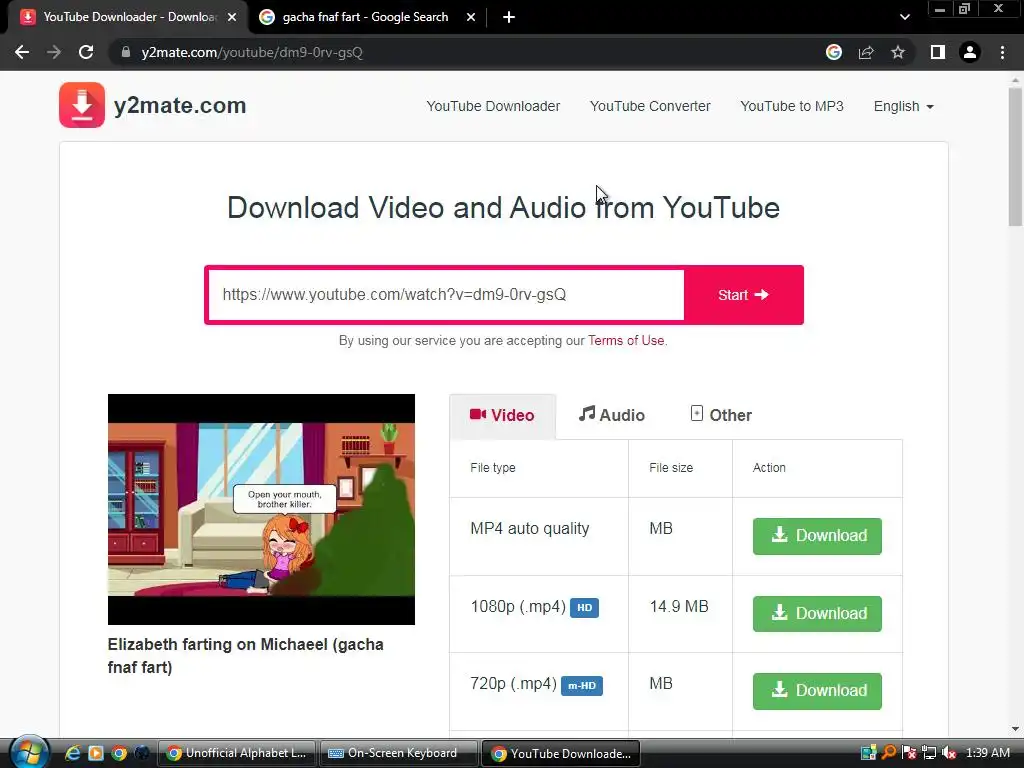The image size is (1024, 768).
Task: Click the YouTube Downloade... taskbar button
Action: pos(560,753)
